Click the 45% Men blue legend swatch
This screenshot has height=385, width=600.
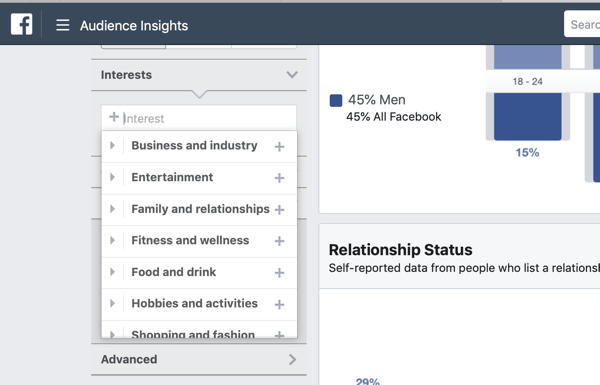click(x=336, y=100)
